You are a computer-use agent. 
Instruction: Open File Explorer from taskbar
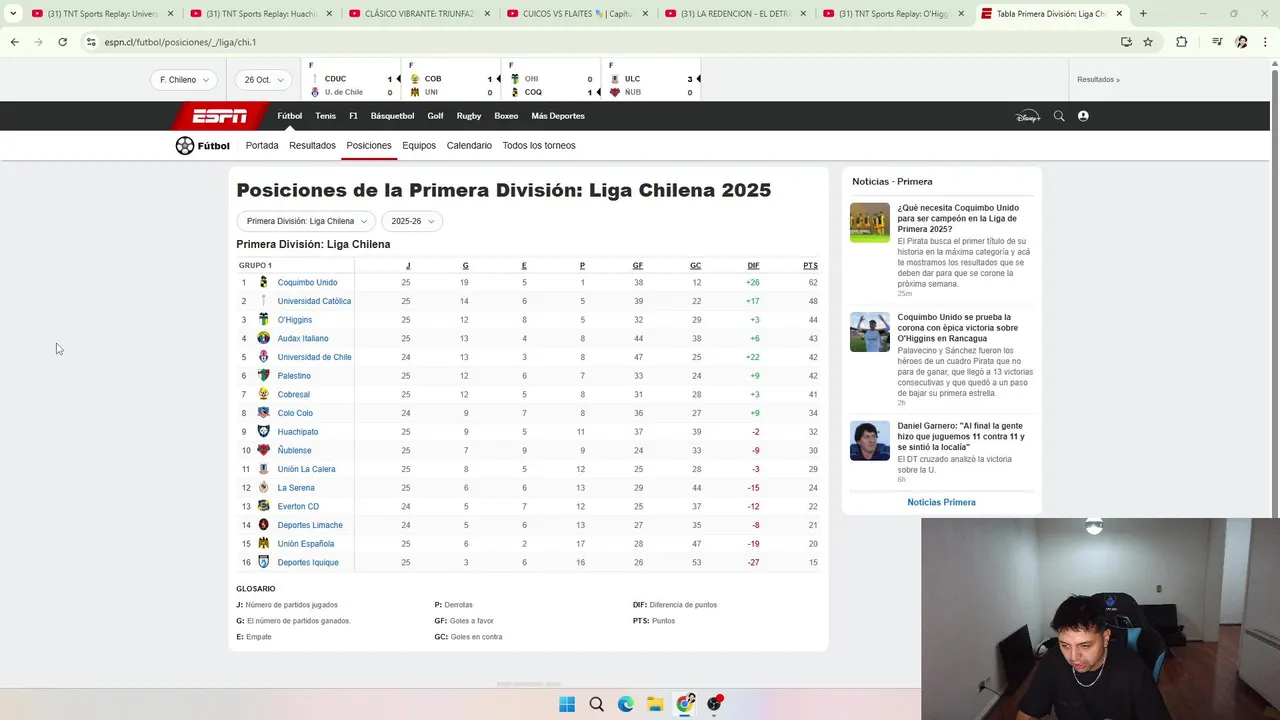(655, 704)
